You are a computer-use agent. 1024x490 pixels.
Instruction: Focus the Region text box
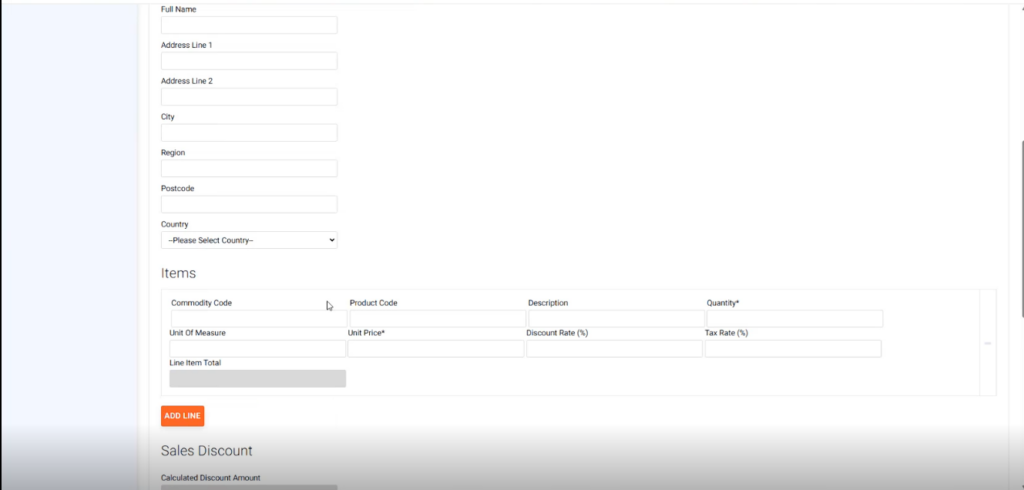pyautogui.click(x=249, y=169)
